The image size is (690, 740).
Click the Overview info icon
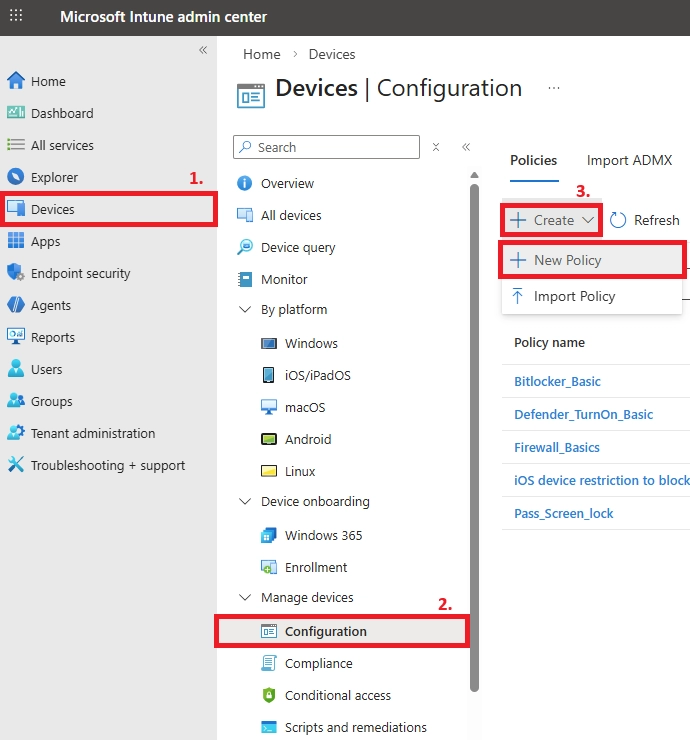click(x=244, y=183)
